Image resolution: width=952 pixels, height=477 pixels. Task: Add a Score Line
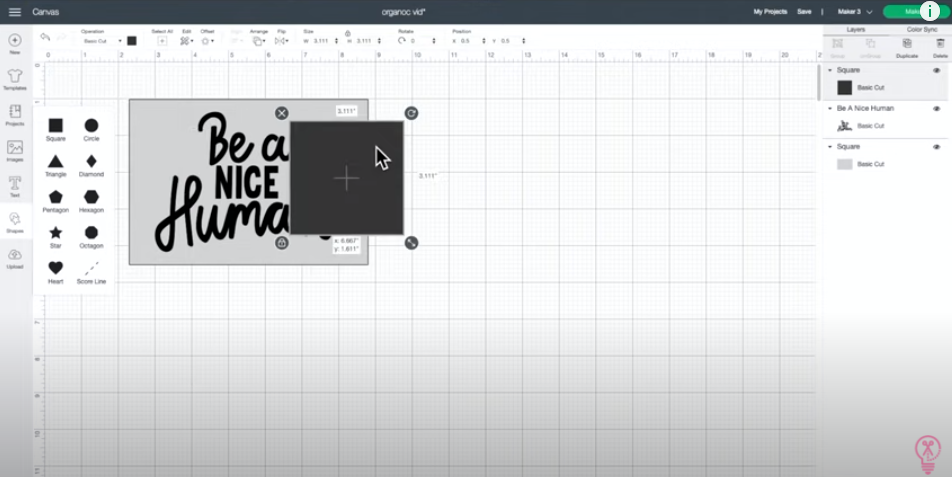coord(91,272)
